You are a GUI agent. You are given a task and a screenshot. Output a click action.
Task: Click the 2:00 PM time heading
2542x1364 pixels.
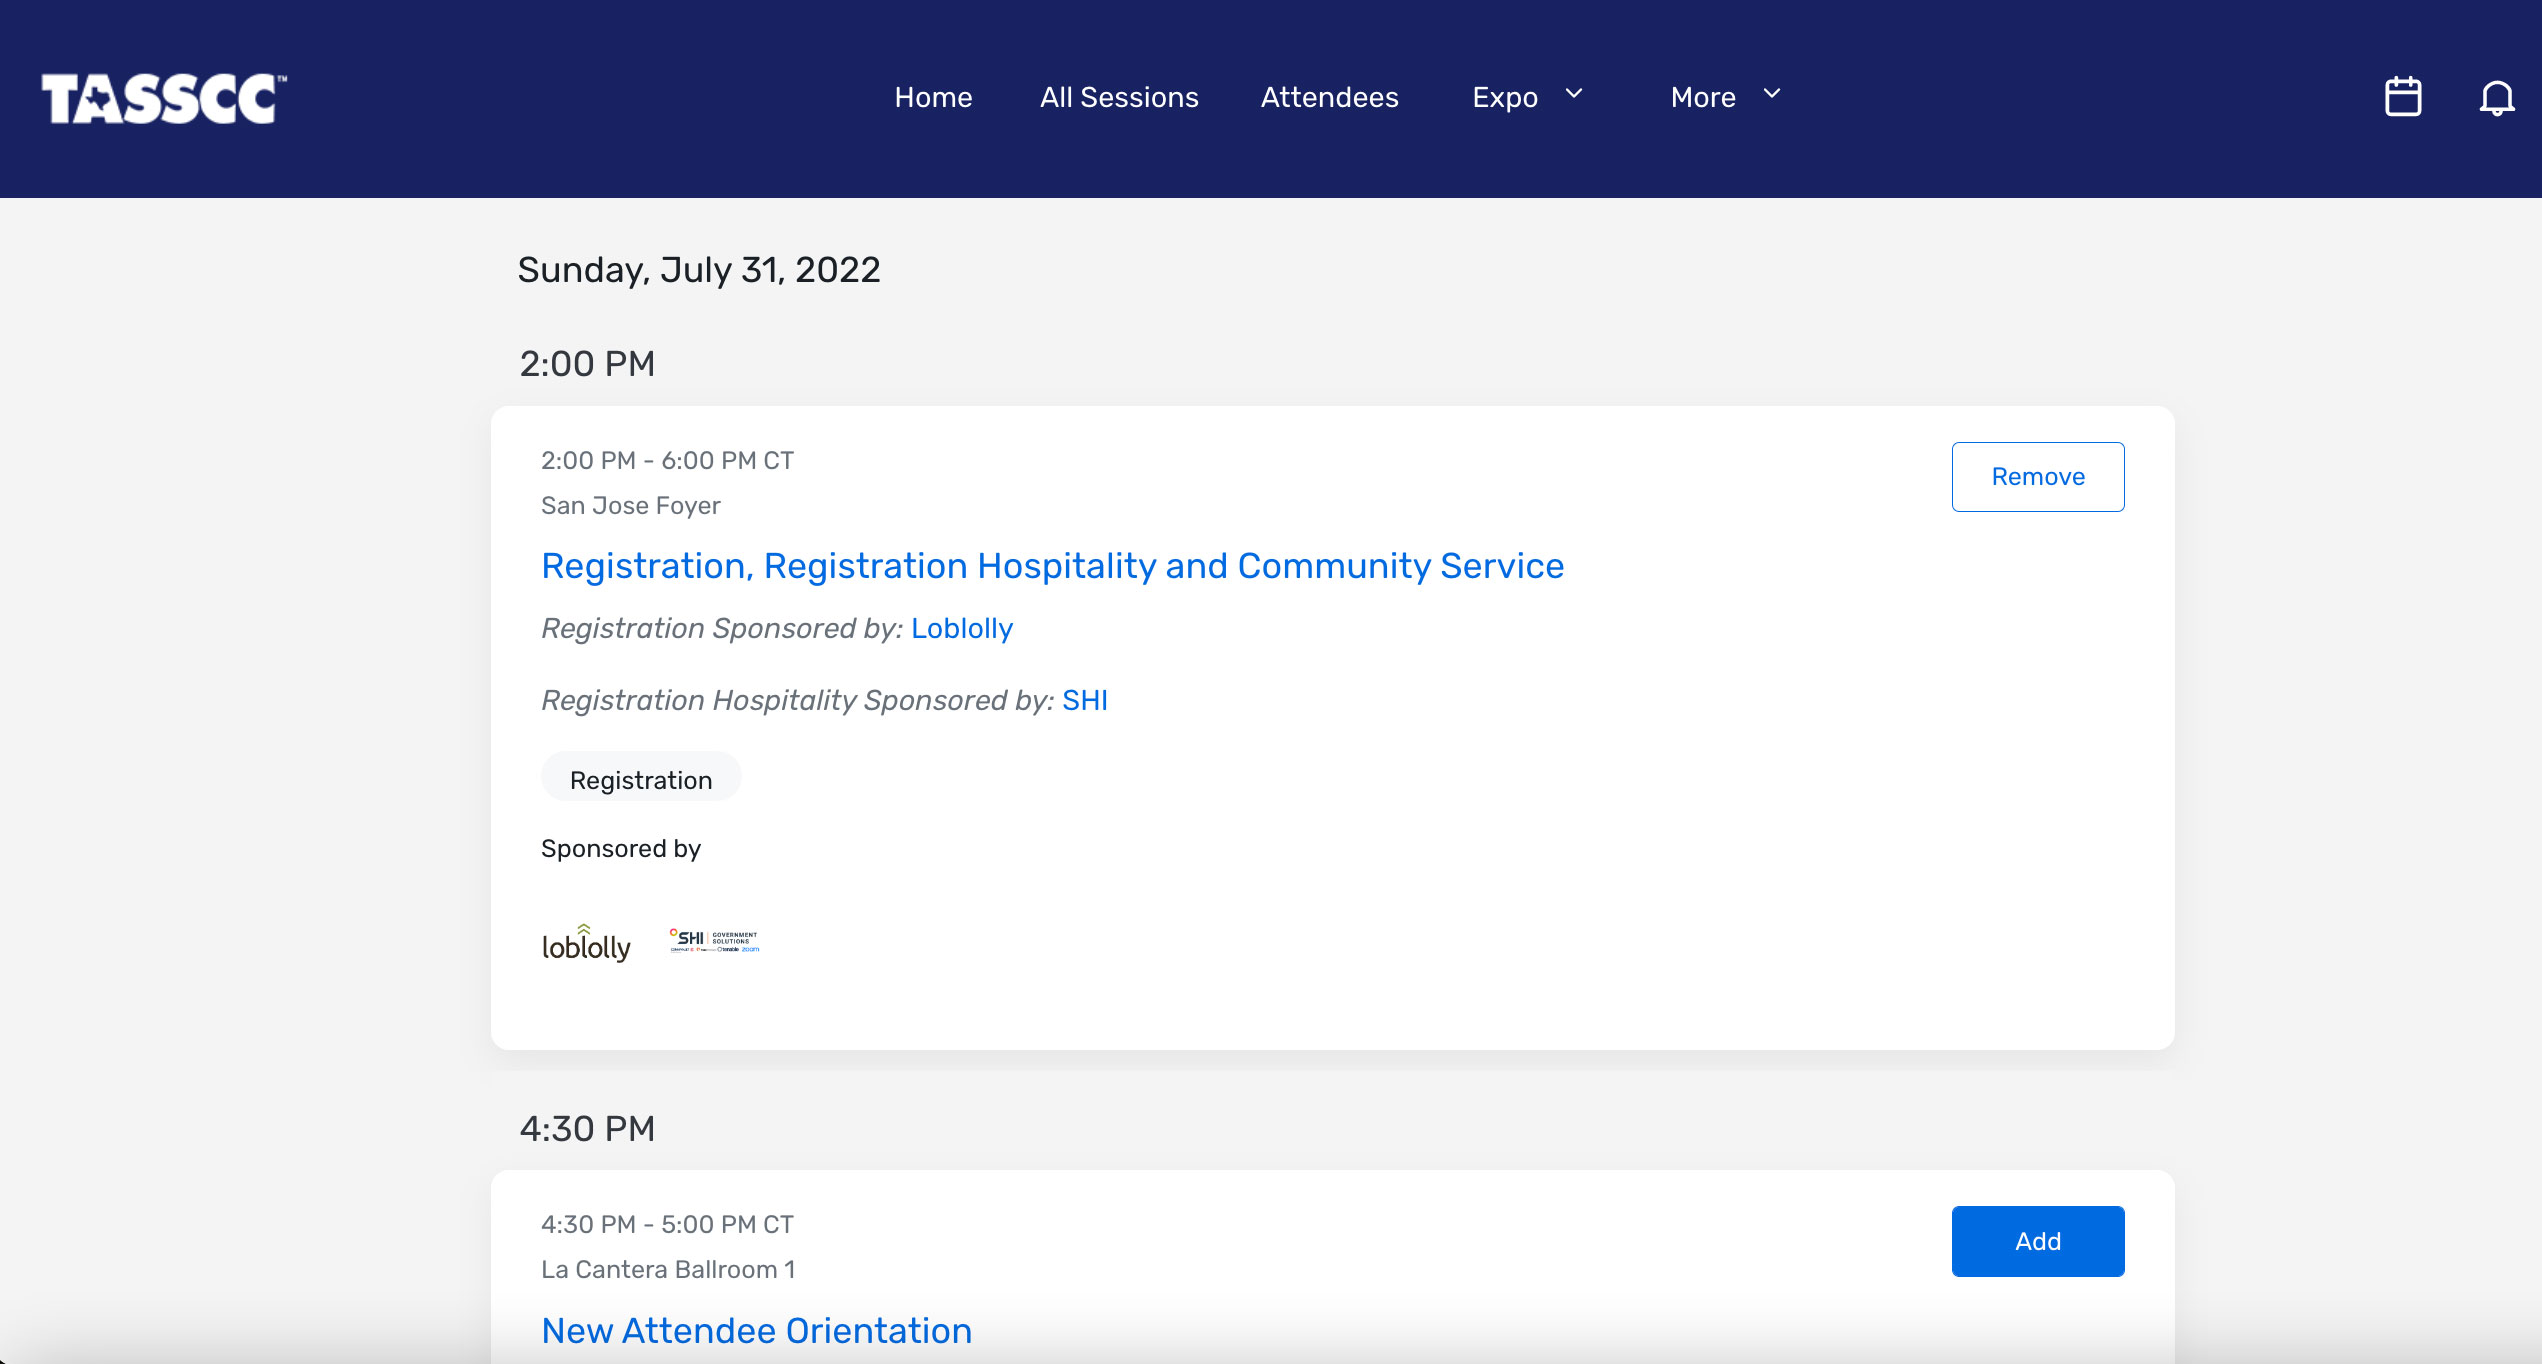click(x=587, y=363)
